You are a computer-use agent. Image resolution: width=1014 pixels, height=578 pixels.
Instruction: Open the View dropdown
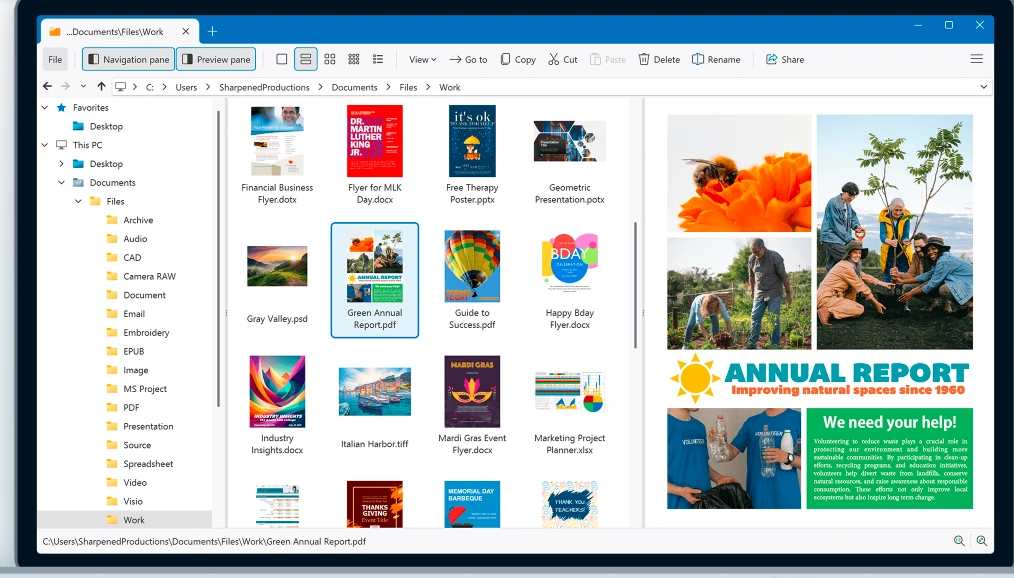422,59
